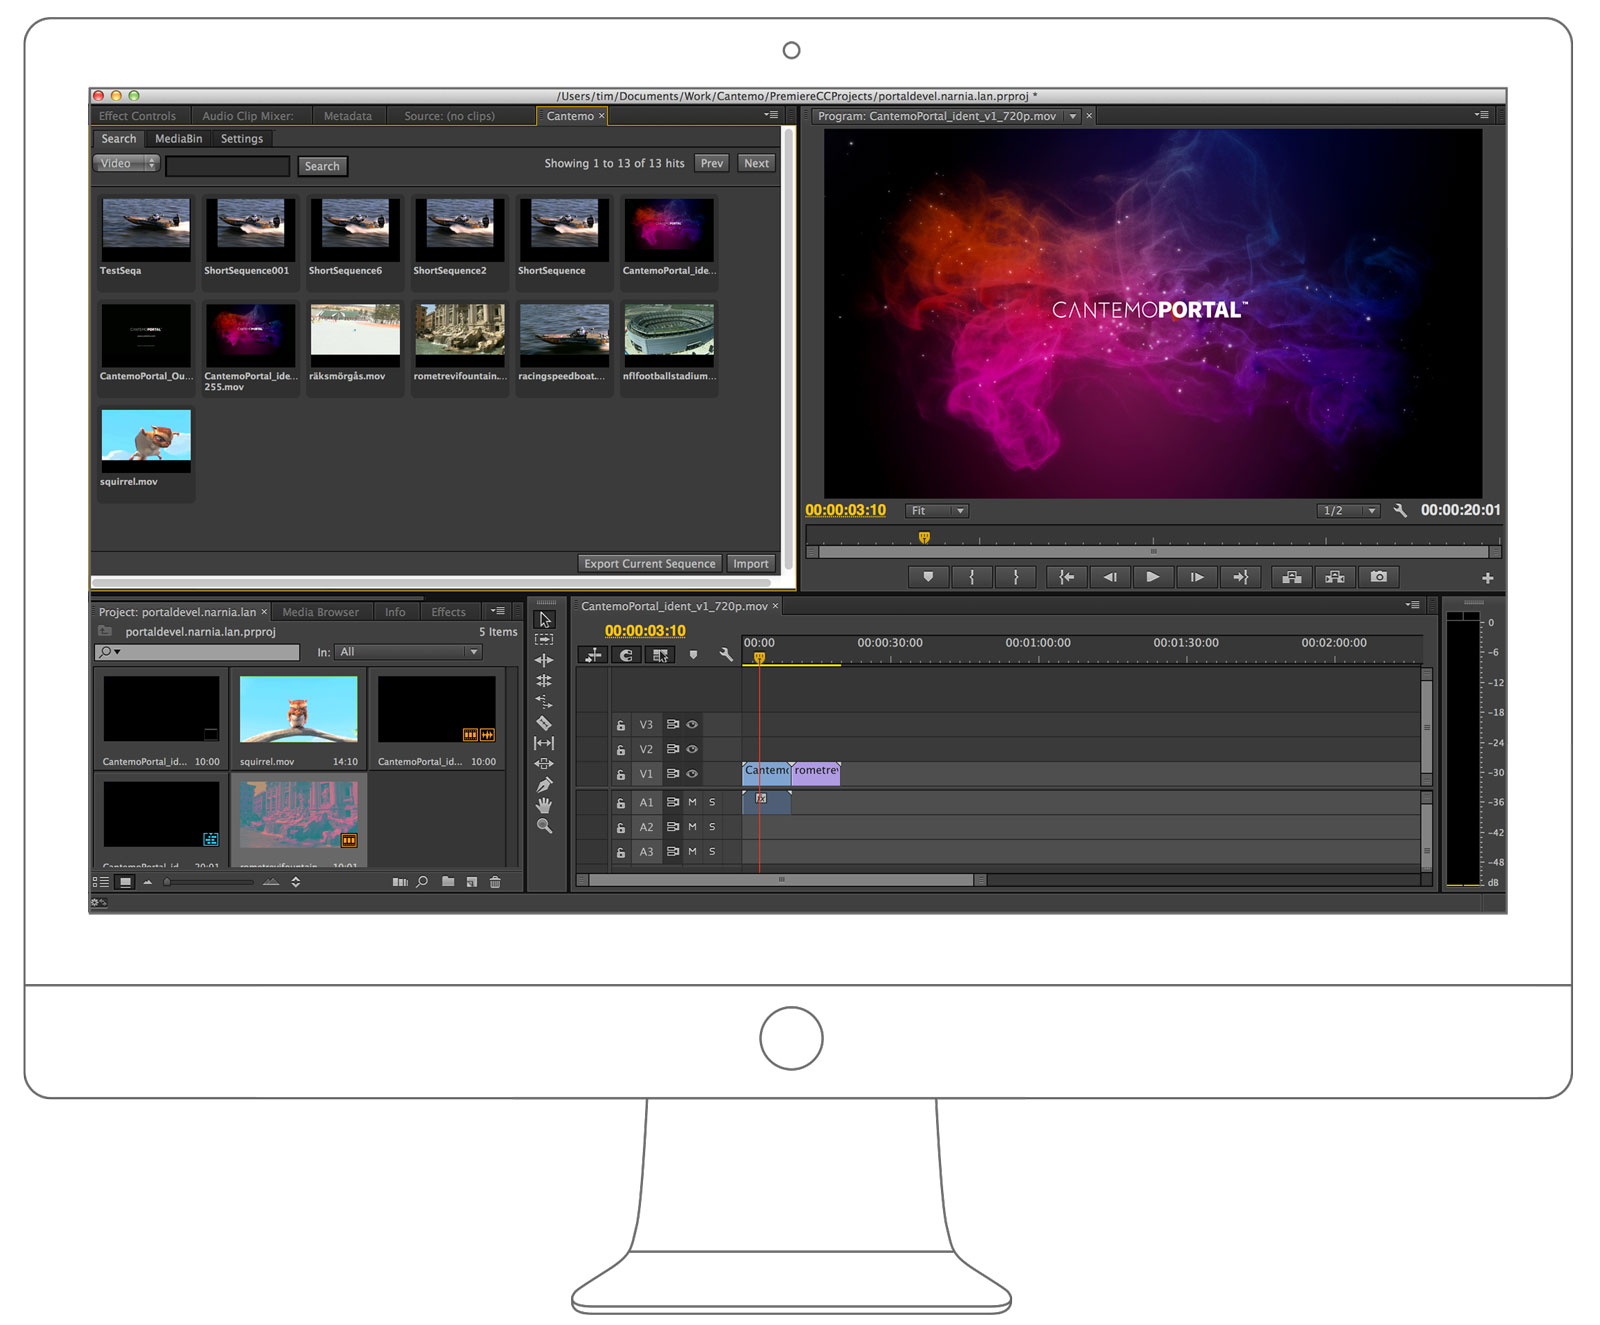The height and width of the screenshot is (1325, 1600).
Task: Click the Program monitor playhead marker
Action: (x=924, y=538)
